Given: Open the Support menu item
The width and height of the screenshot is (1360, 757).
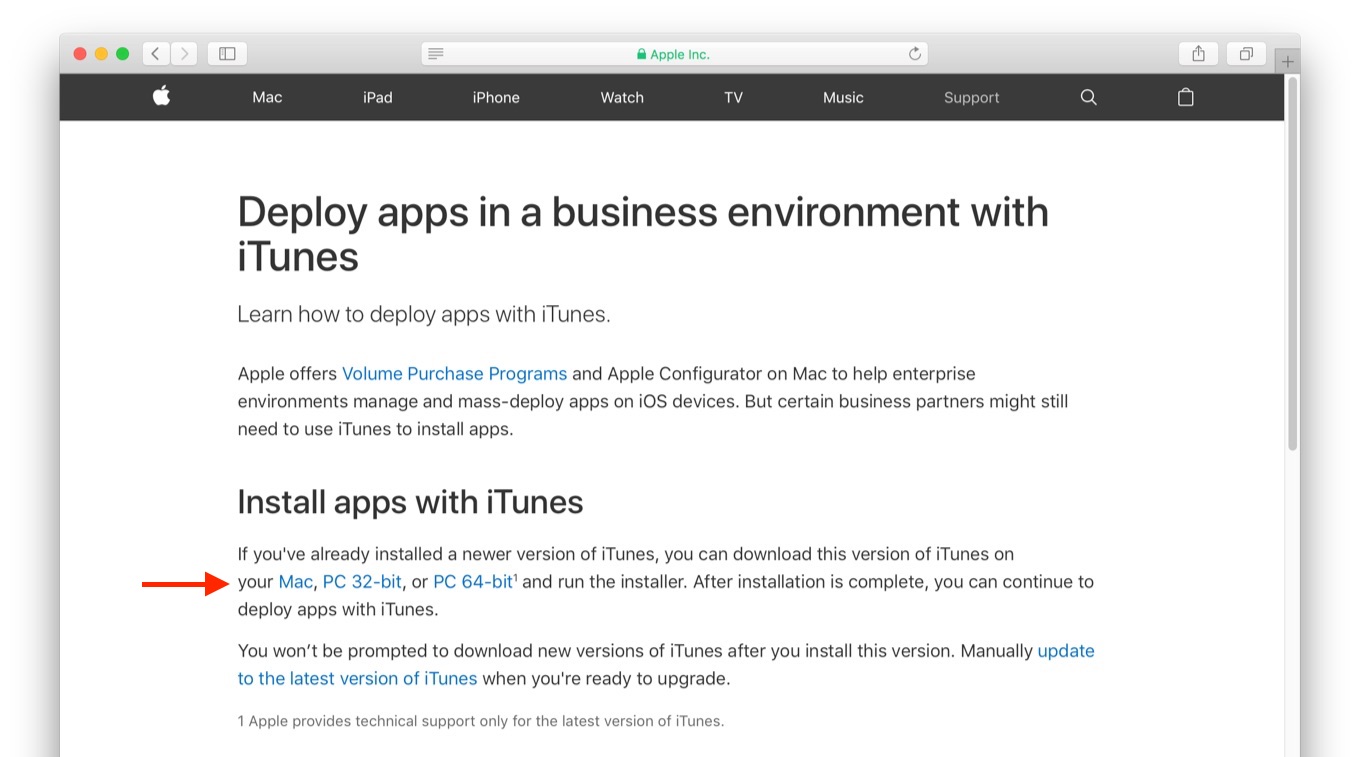Looking at the screenshot, I should (x=972, y=97).
